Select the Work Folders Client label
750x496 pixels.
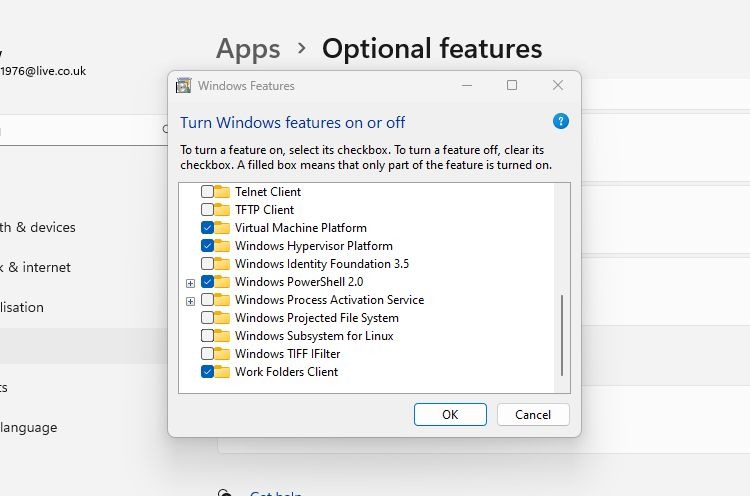click(287, 372)
